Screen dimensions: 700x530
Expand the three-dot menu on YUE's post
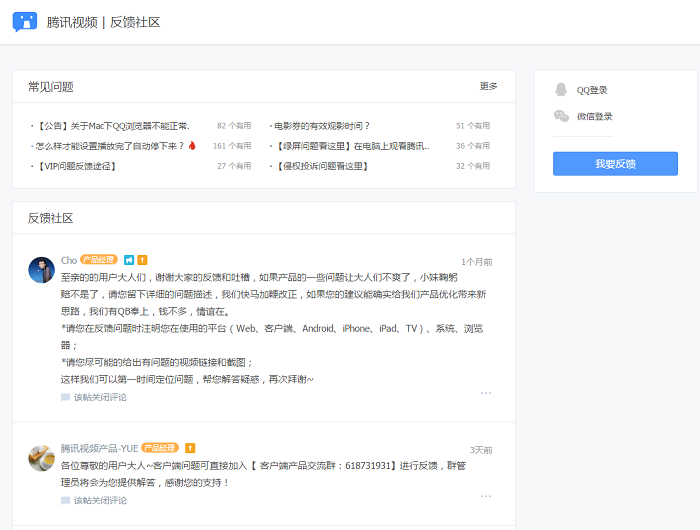[486, 497]
